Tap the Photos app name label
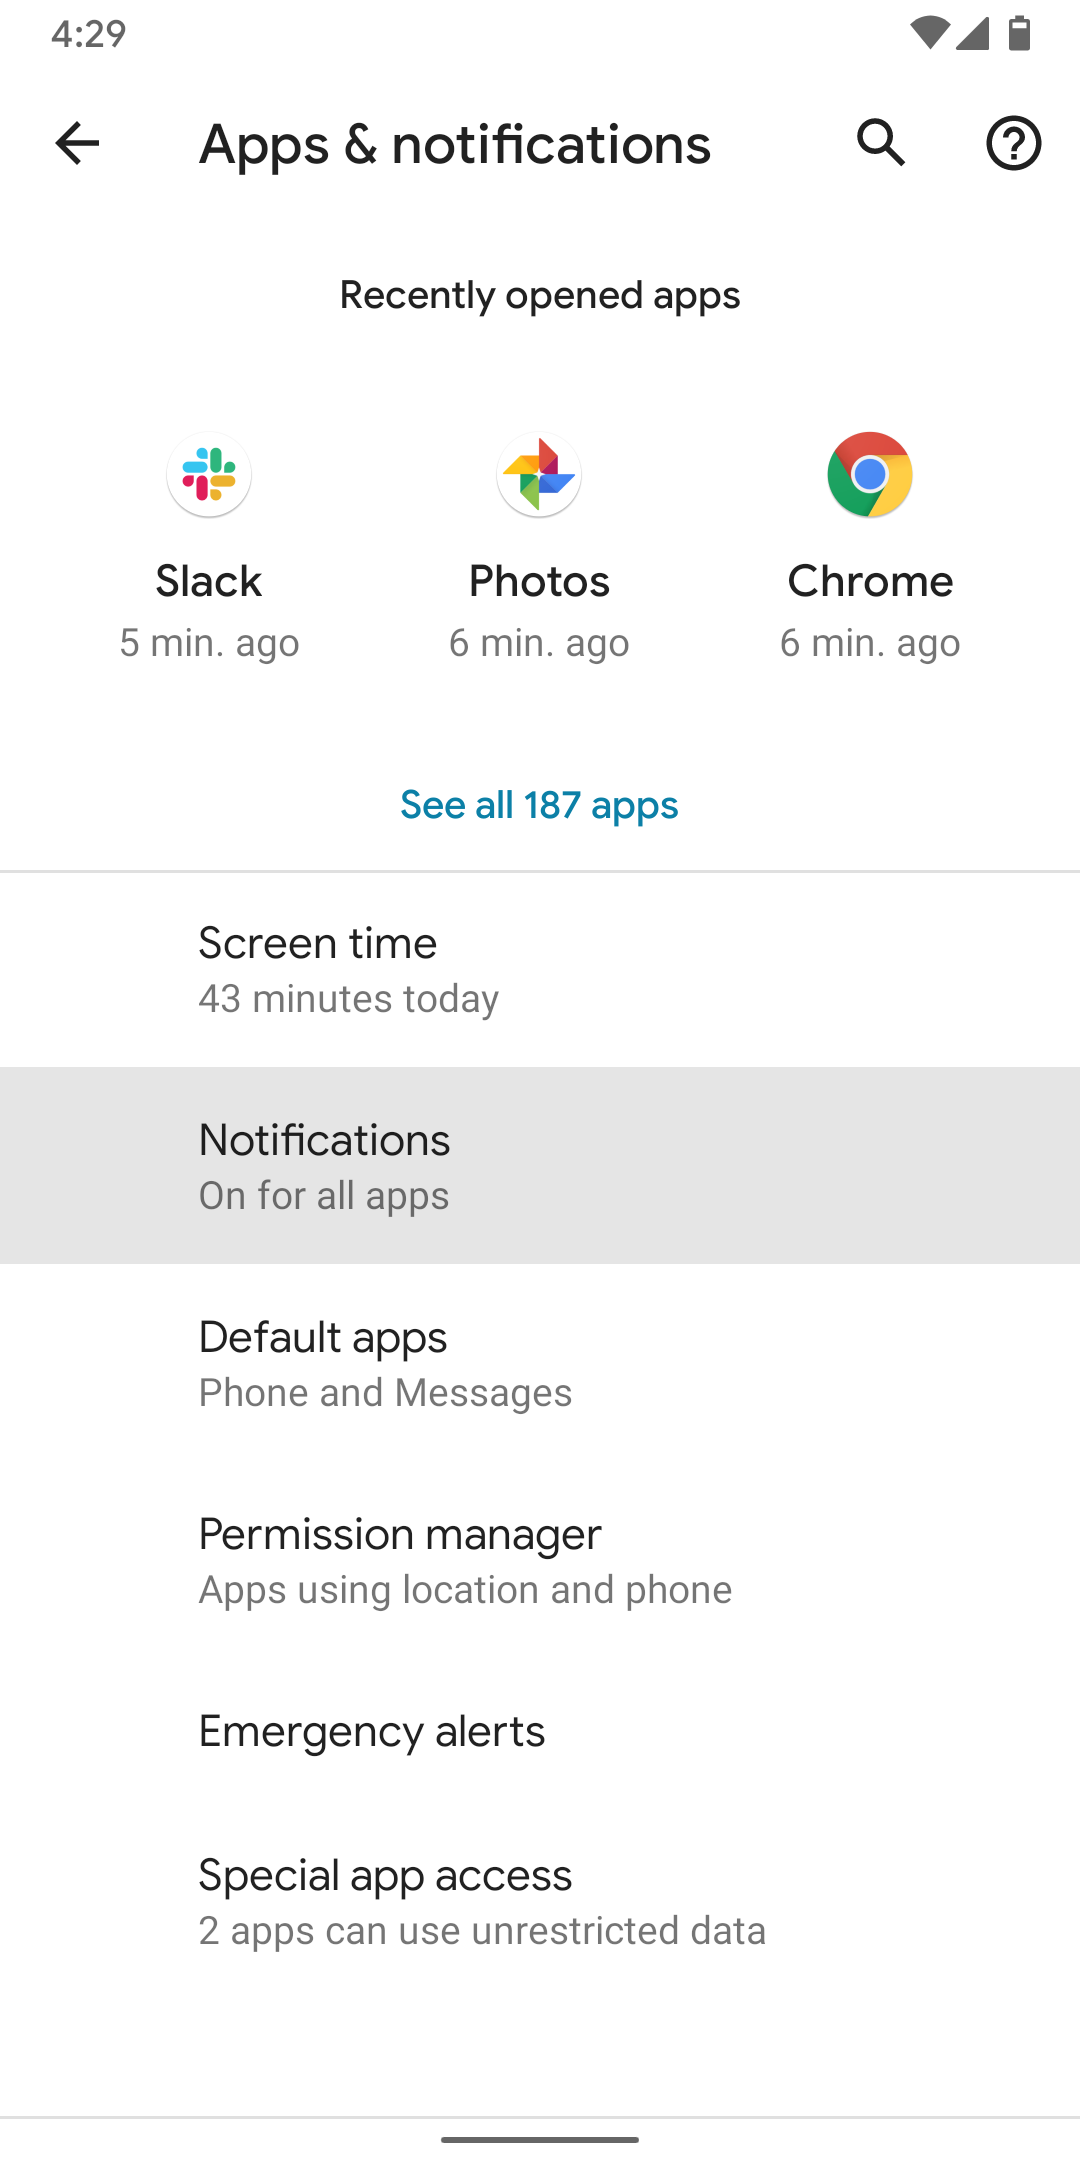The width and height of the screenshot is (1080, 2160). [x=539, y=581]
